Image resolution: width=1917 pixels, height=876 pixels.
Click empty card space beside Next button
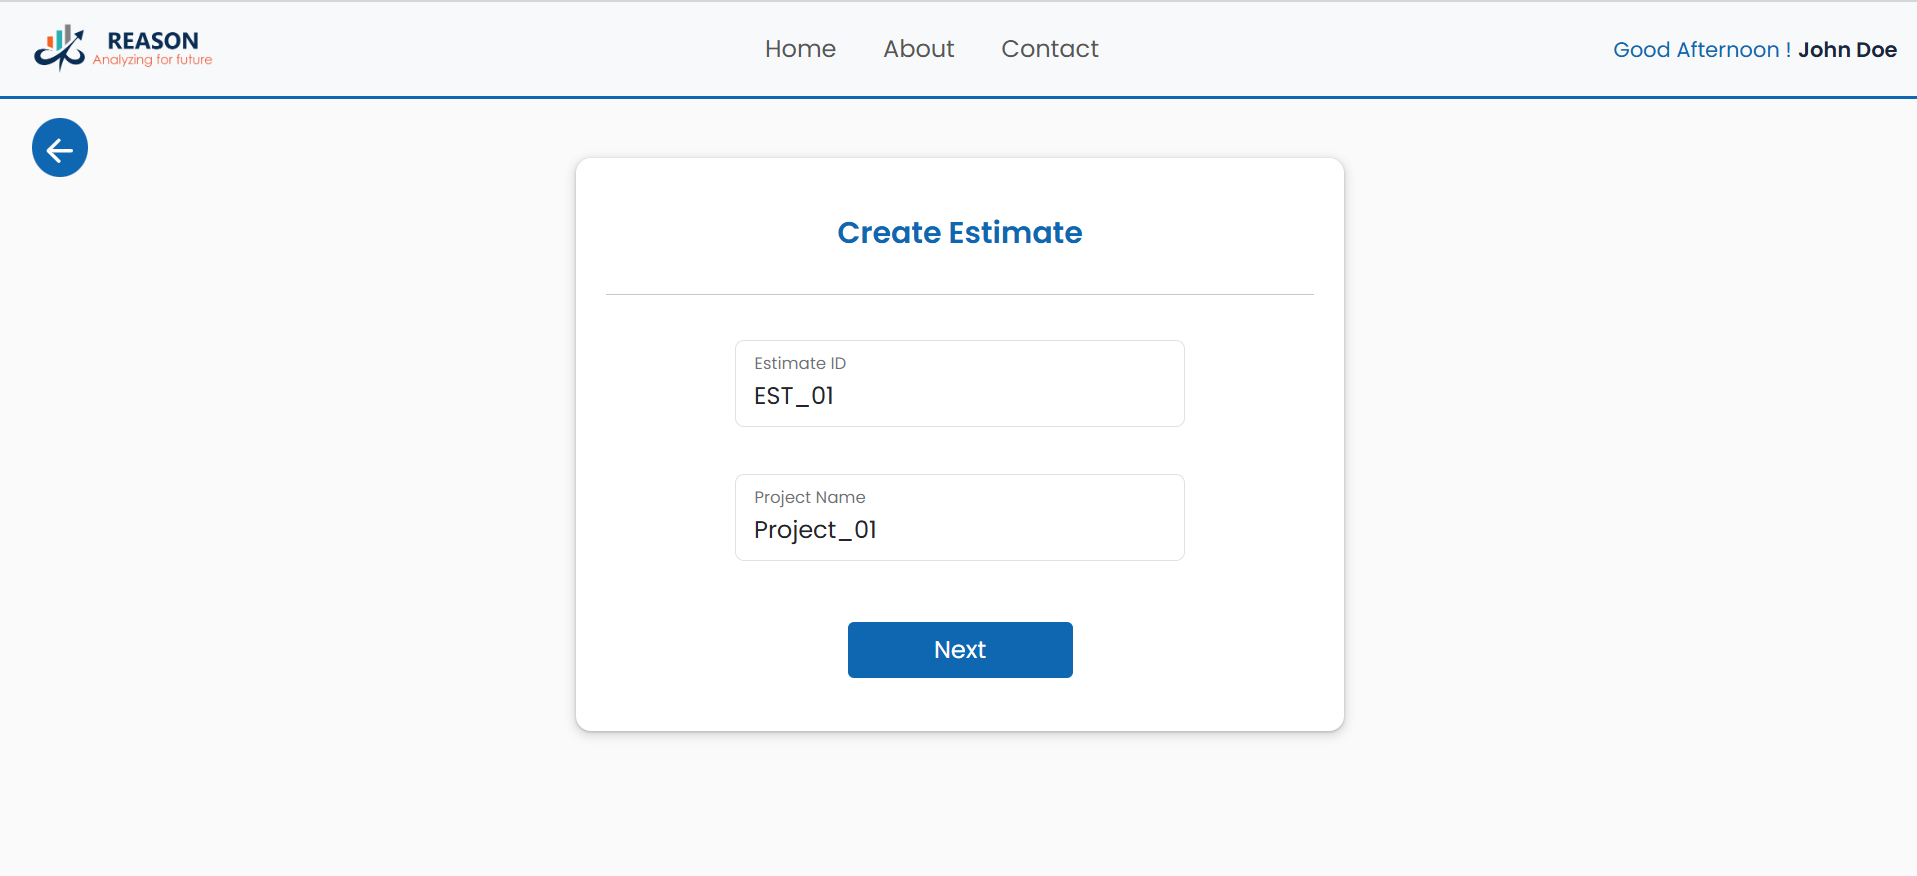click(1200, 650)
